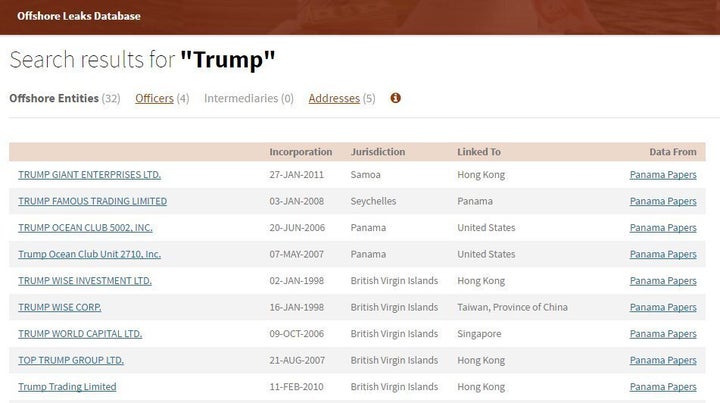Viewport: 720px width, 403px height.
Task: Click Panama Papers link for Trump World Capital
Action: (663, 334)
